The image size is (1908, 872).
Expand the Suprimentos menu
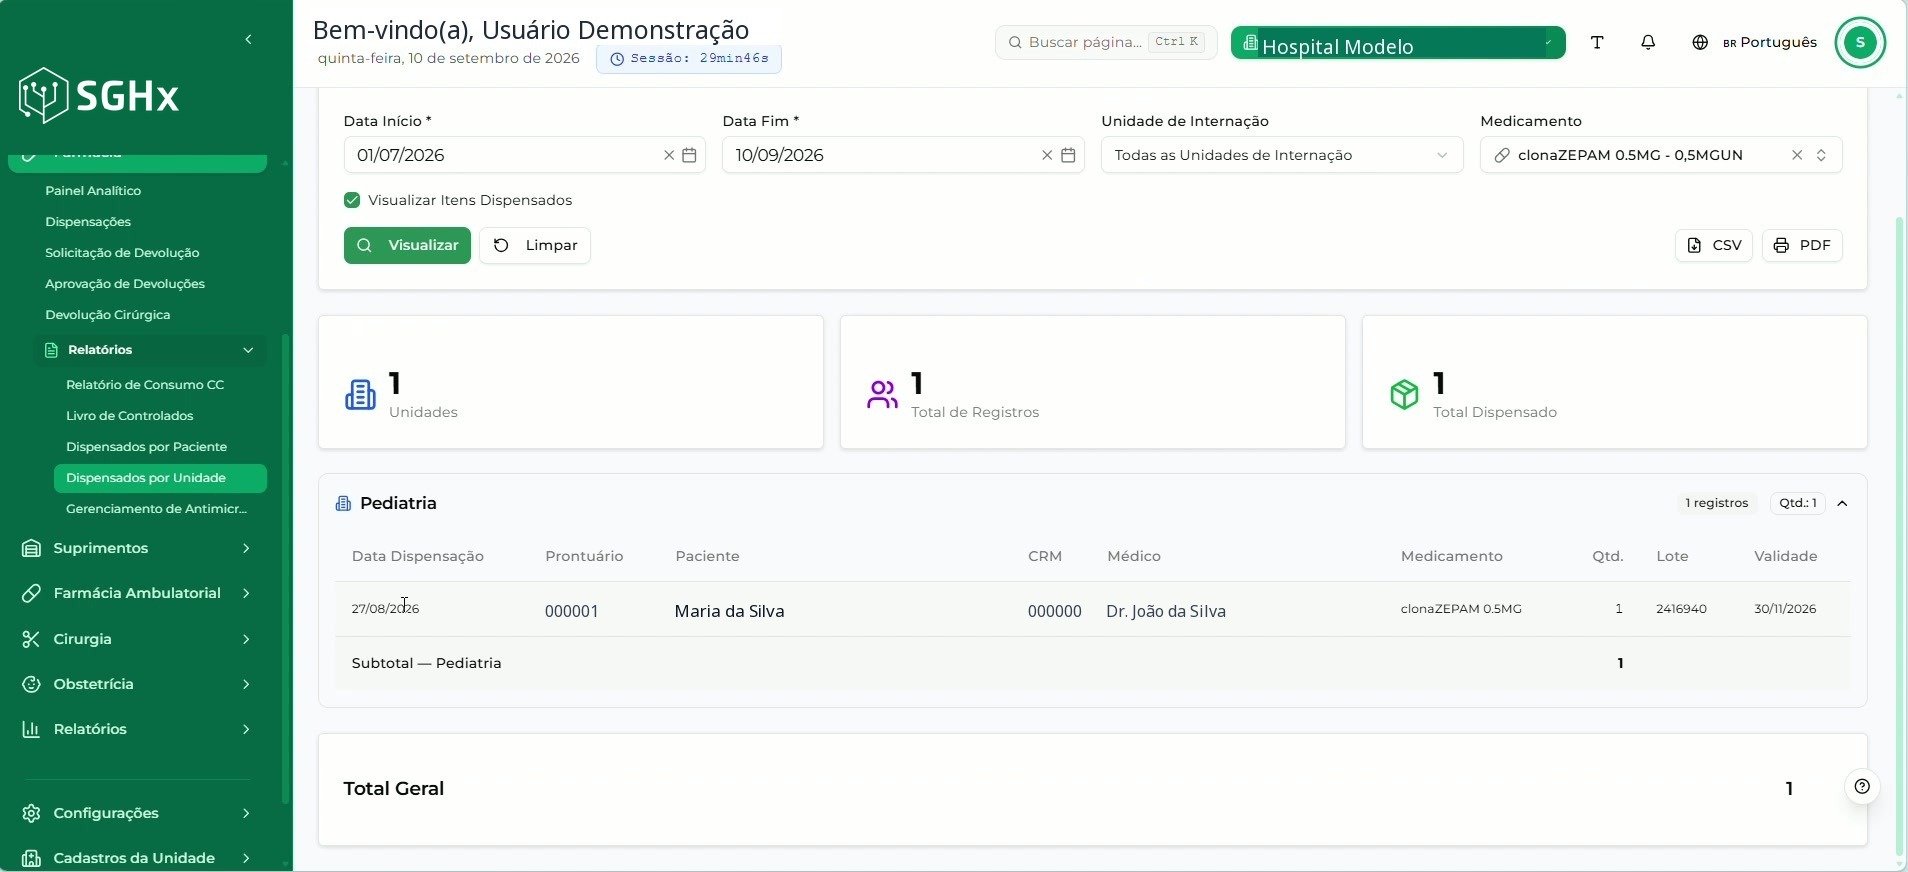tap(137, 548)
